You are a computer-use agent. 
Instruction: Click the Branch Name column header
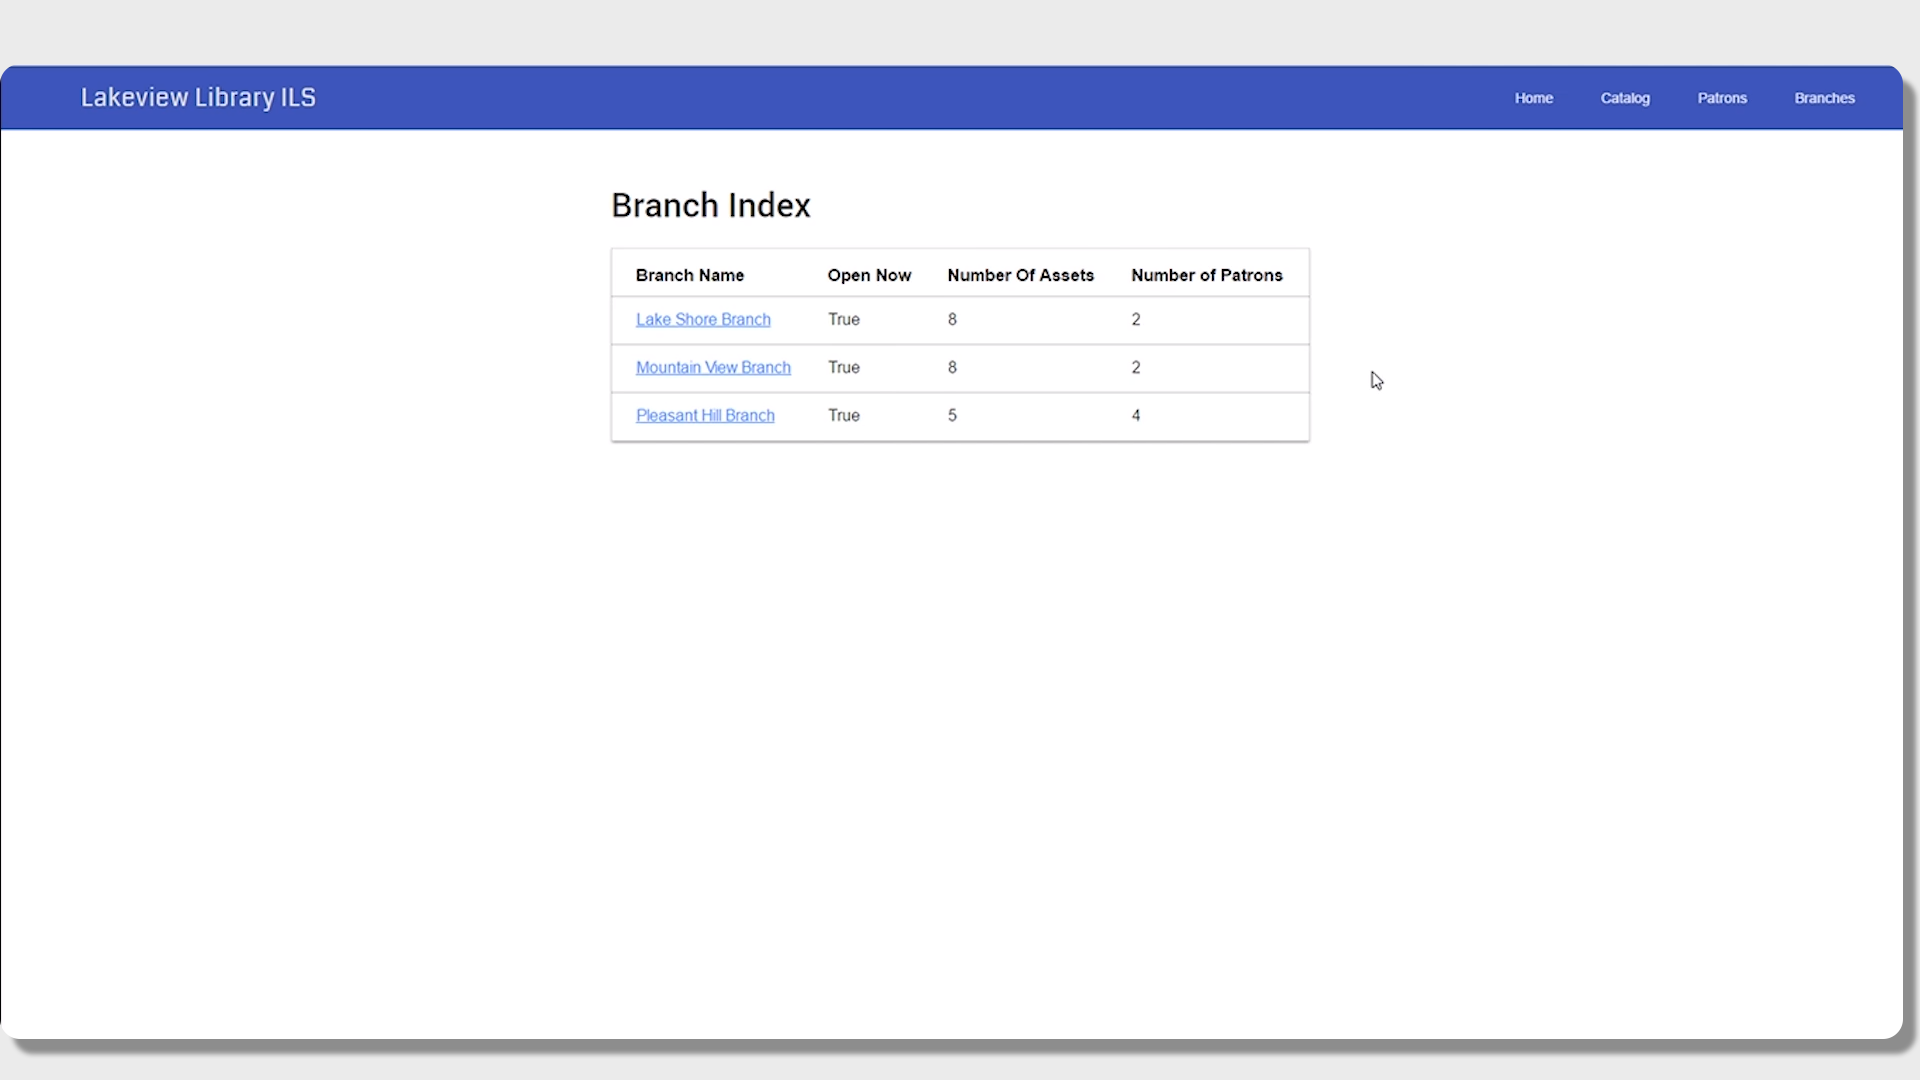(x=690, y=275)
